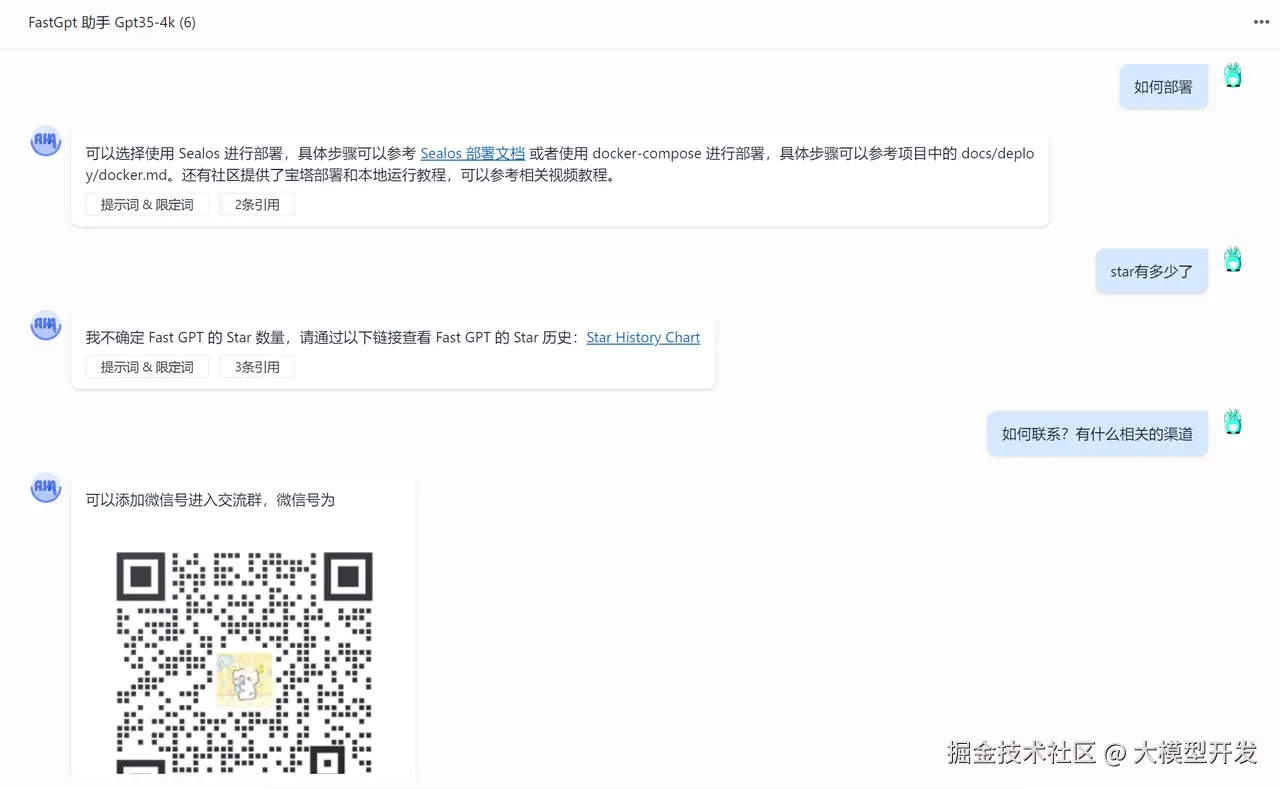Click 提示词 & 限定词 under the deployment answer
Screen dimensions: 1280x789
pyautogui.click(x=145, y=204)
